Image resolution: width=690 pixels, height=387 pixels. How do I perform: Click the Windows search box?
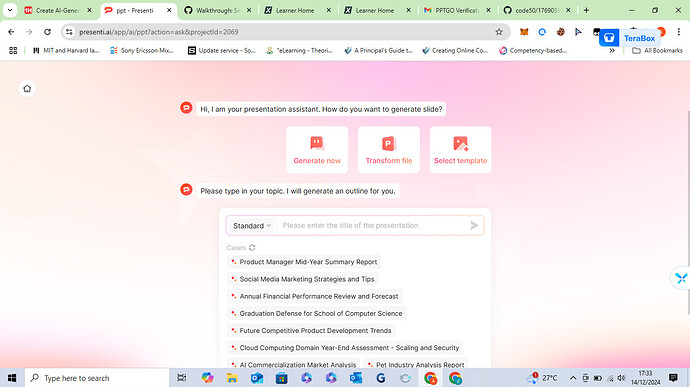(97, 378)
